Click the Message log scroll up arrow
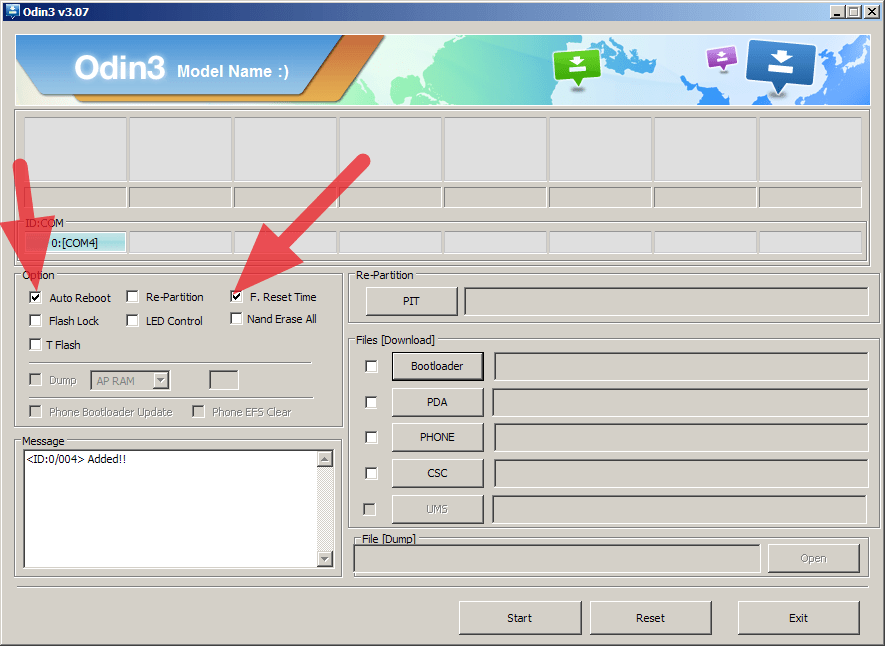 pos(325,459)
